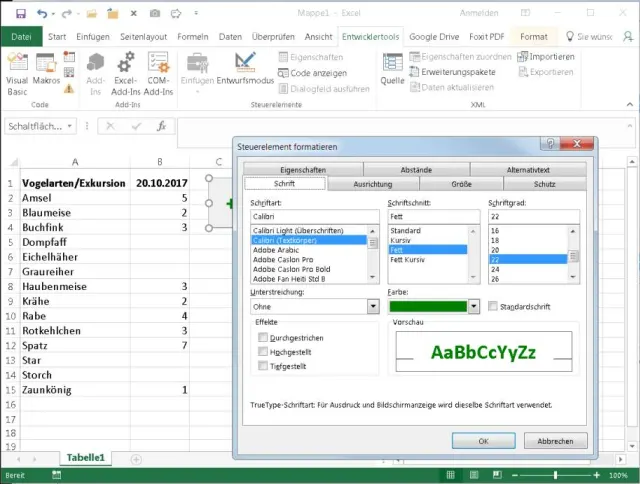Click the Abbrechen button
This screenshot has height=484, width=640.
point(555,440)
